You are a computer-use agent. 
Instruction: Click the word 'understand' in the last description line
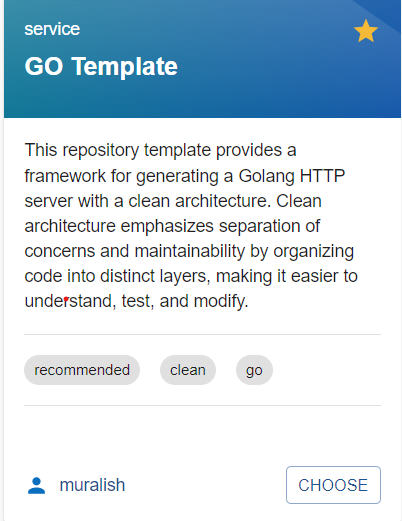[68, 301]
